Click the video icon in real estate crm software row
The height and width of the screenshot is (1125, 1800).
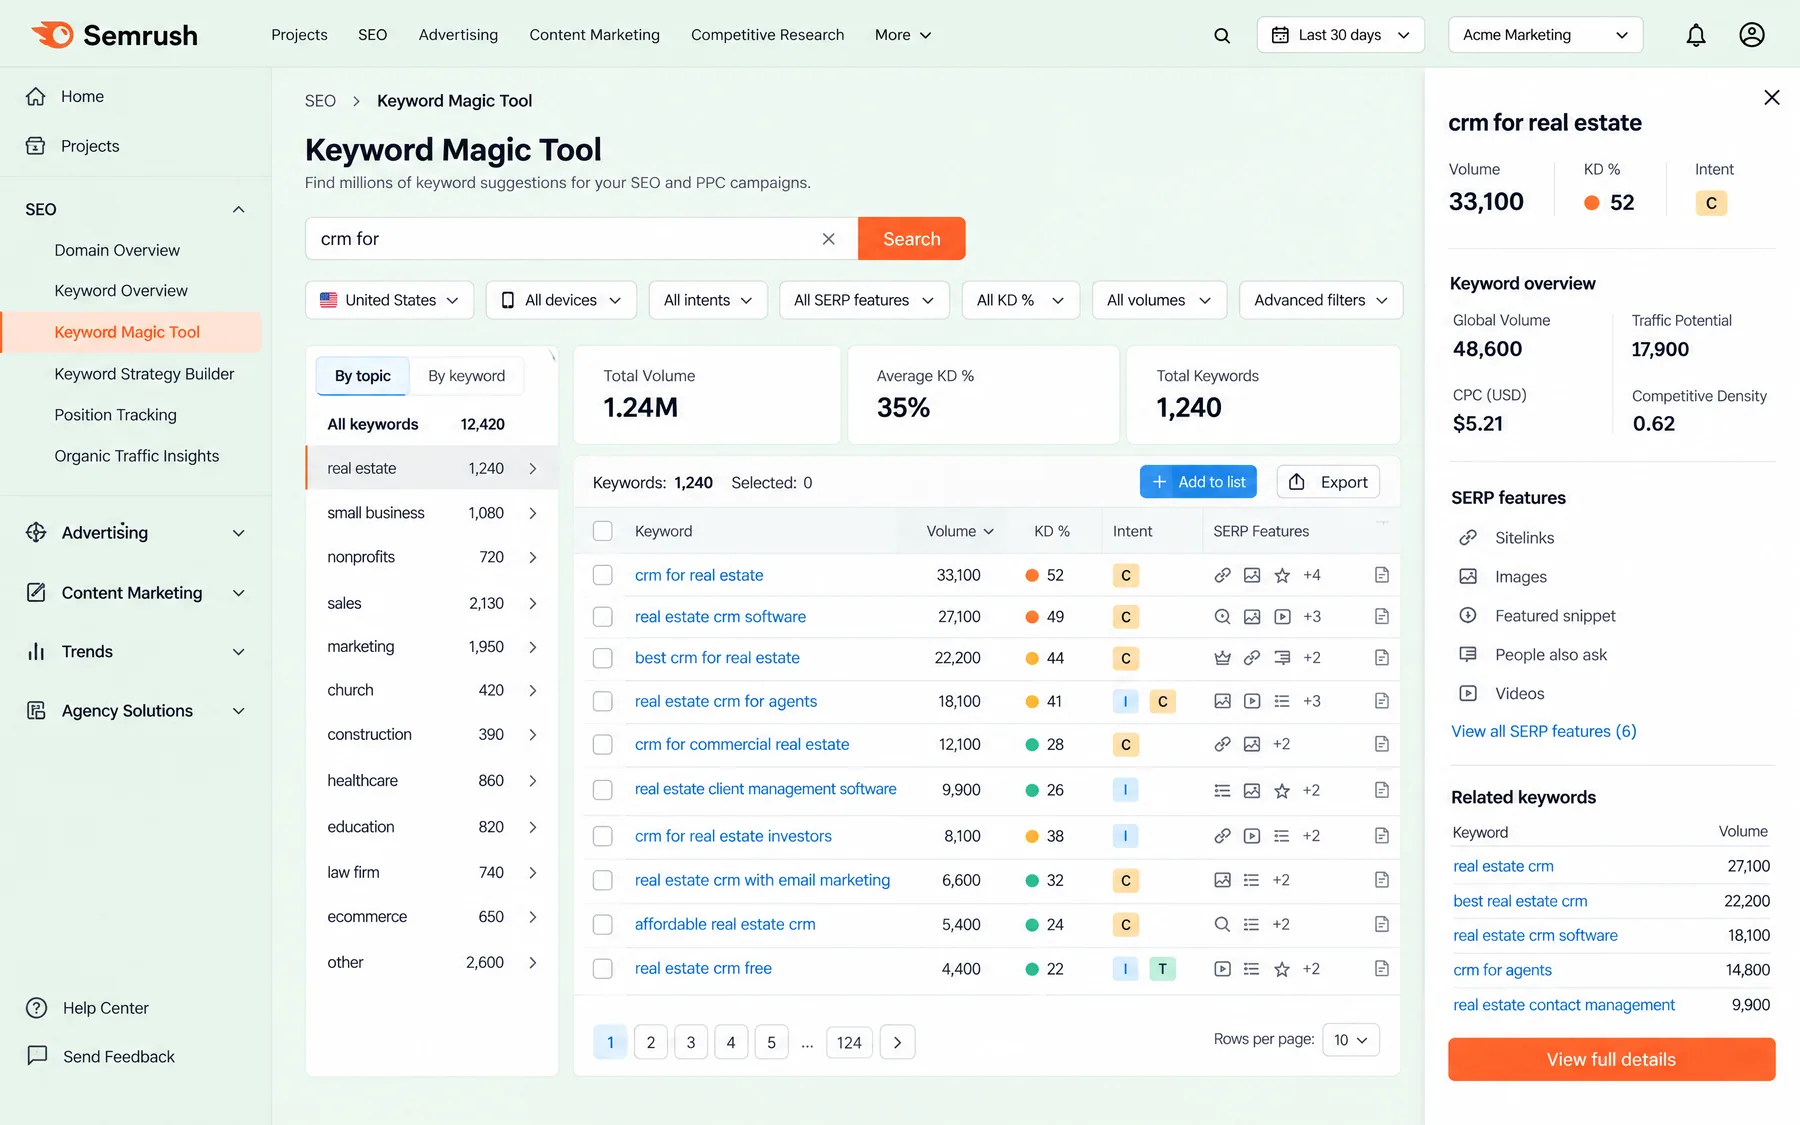1282,617
